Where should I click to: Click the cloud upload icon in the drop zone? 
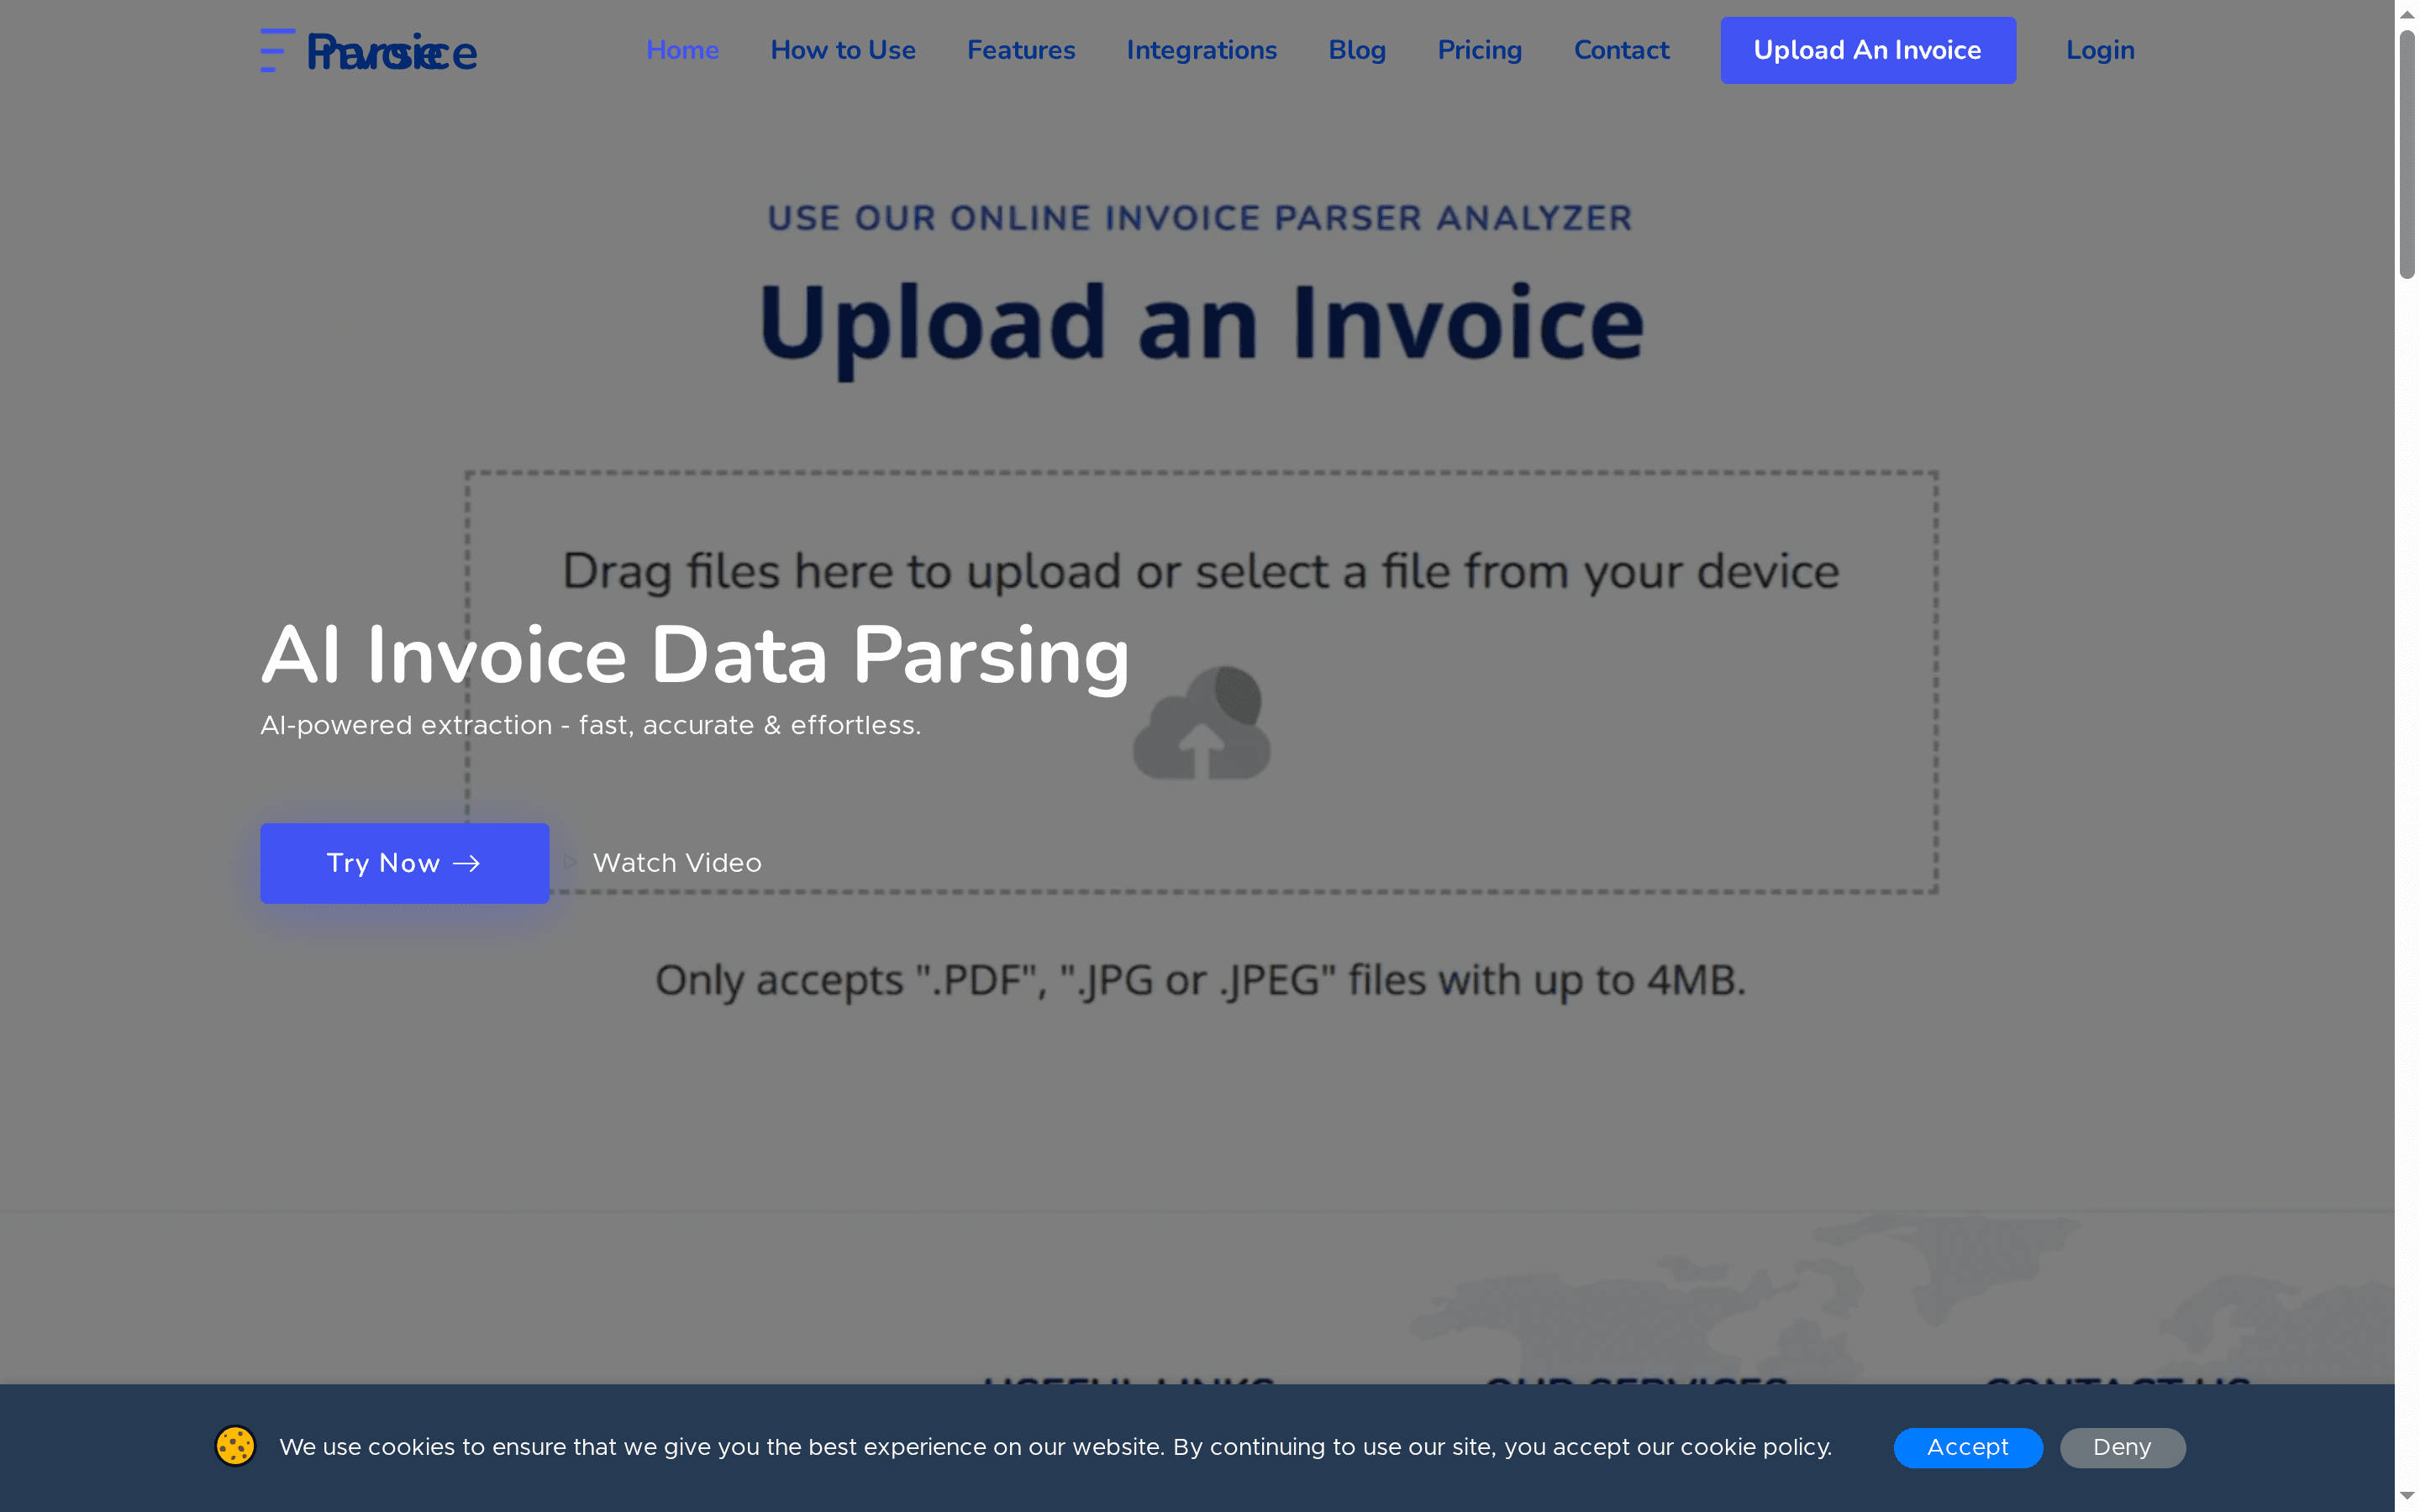pyautogui.click(x=1199, y=722)
